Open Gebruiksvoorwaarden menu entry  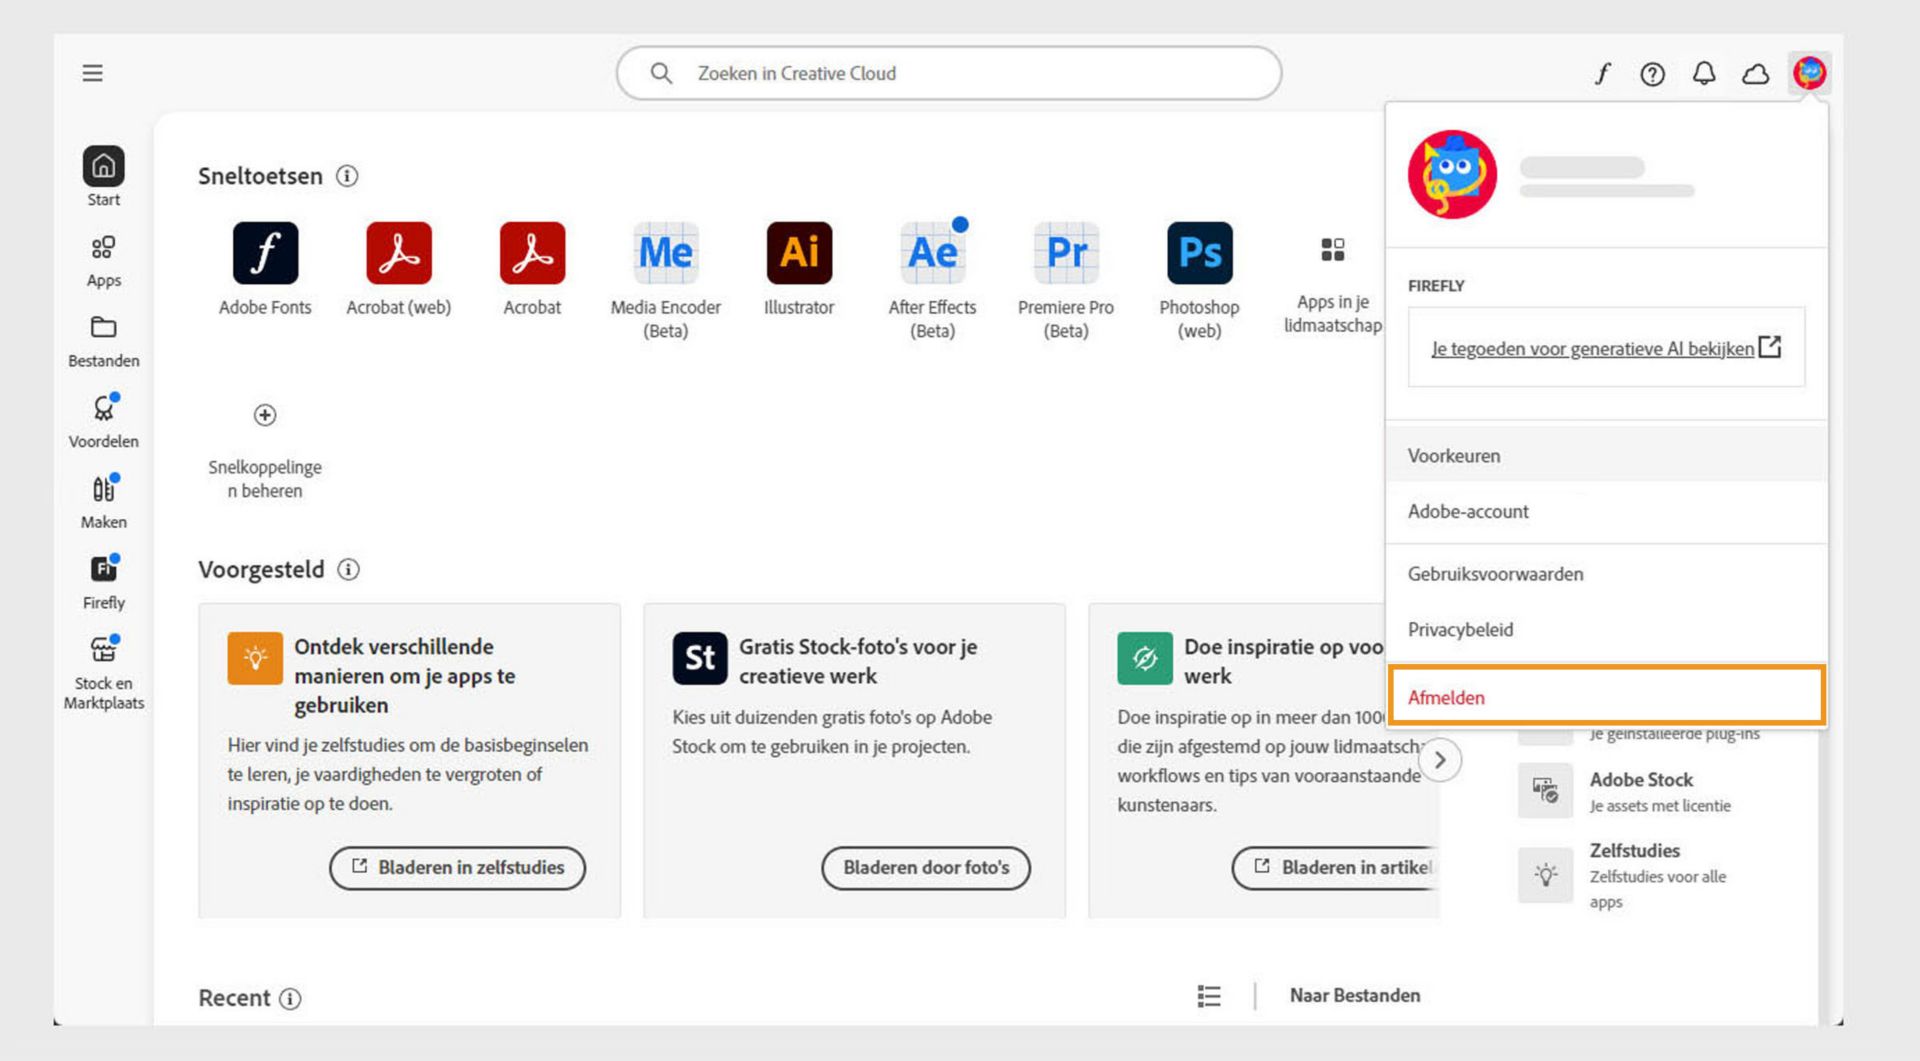click(1606, 574)
